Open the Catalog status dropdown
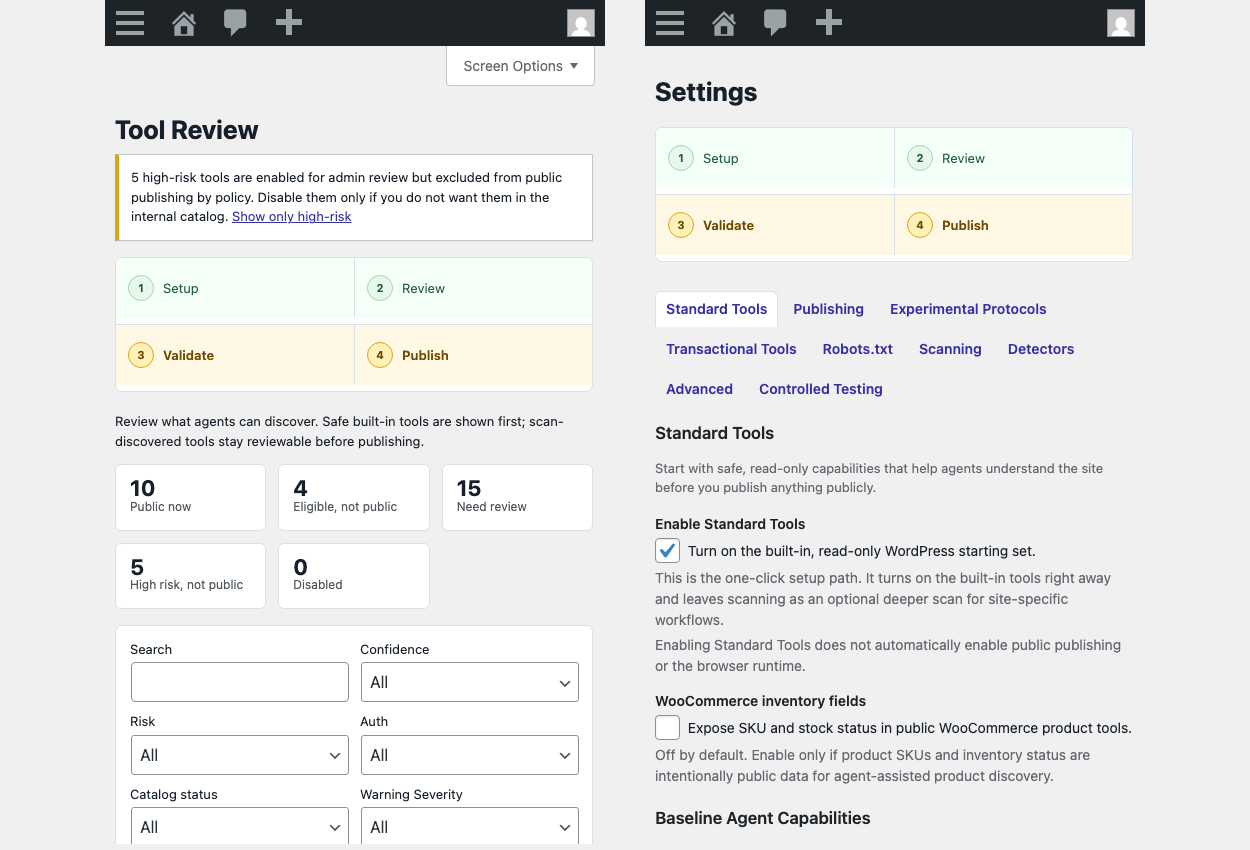Screen dimensions: 1250x850 point(240,827)
